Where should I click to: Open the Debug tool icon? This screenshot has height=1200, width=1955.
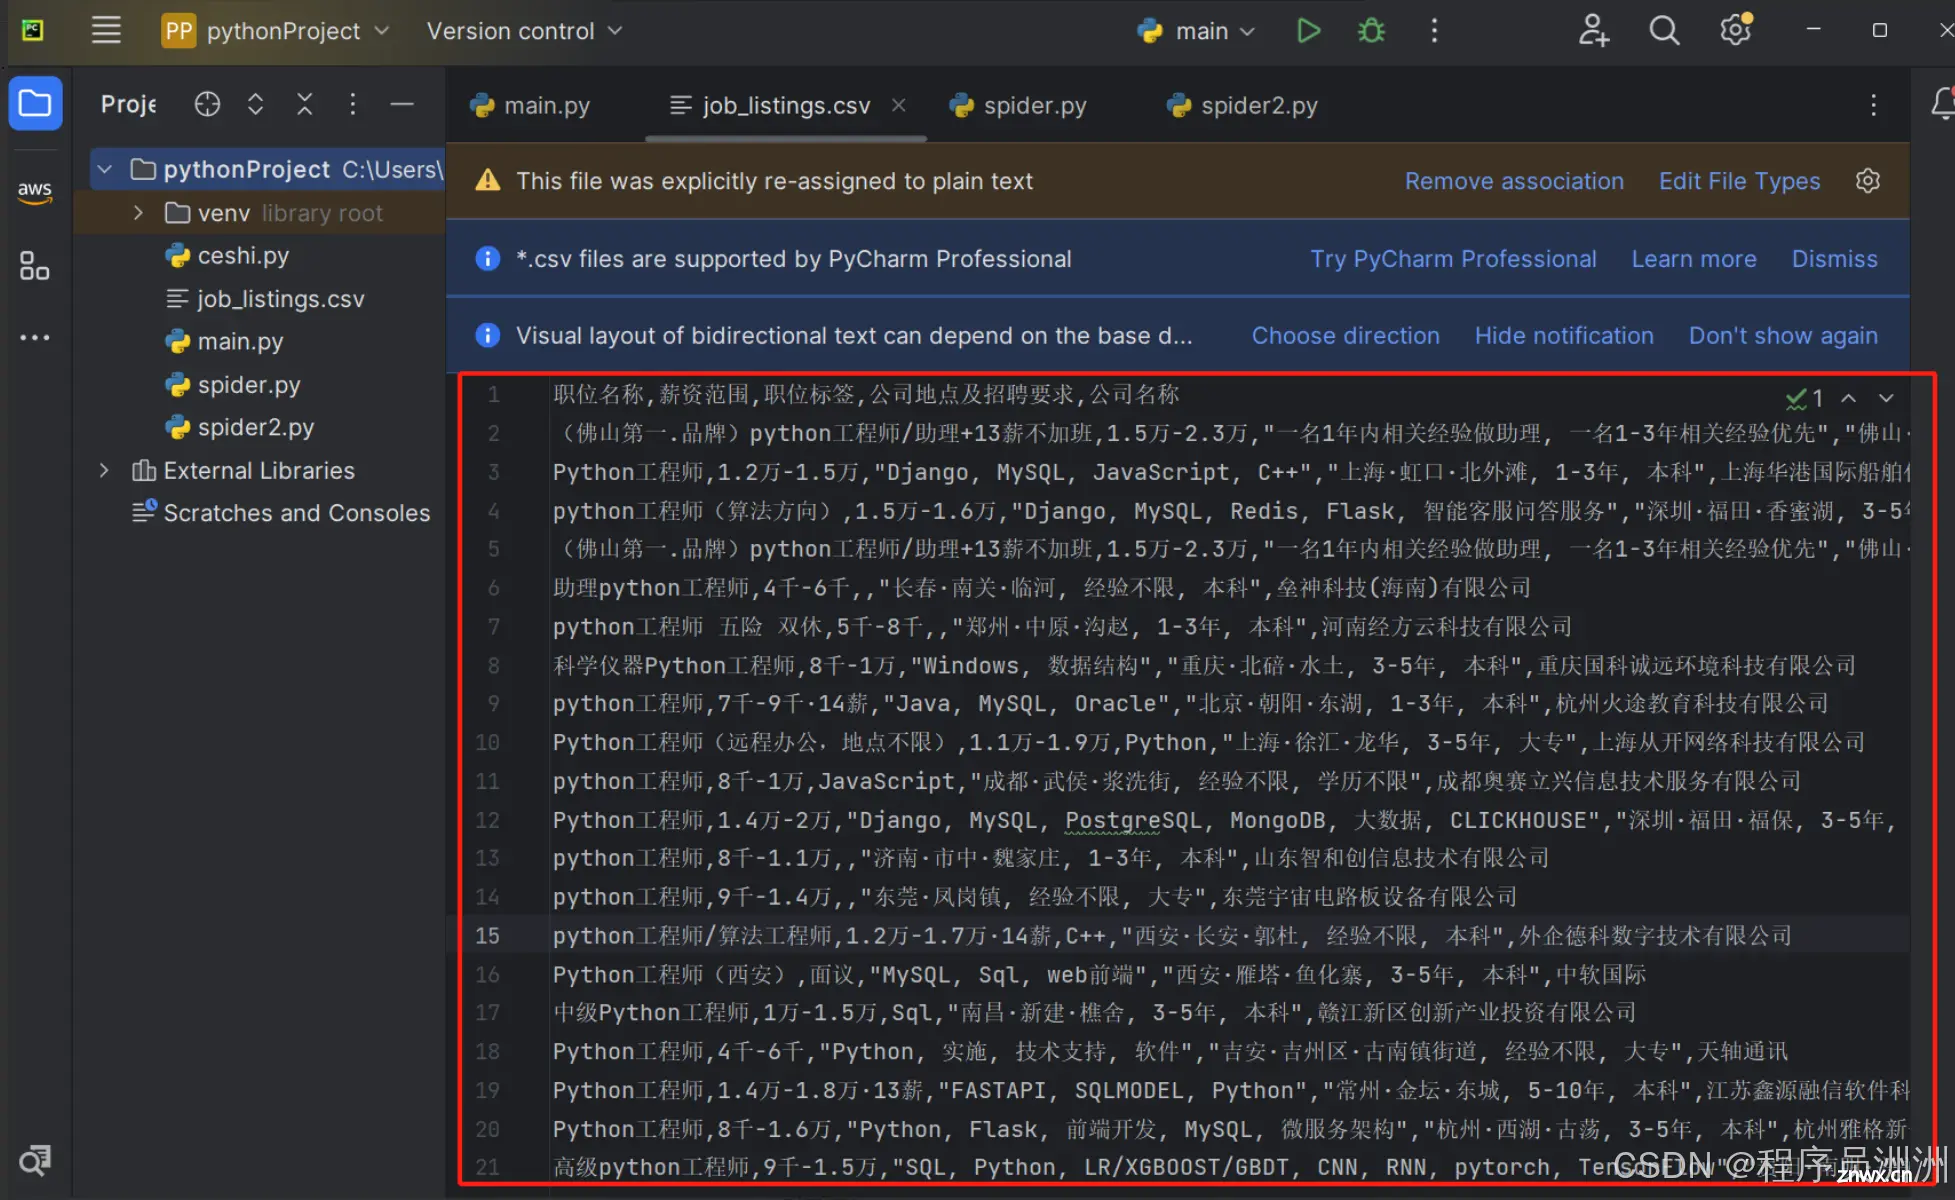pyautogui.click(x=1373, y=29)
